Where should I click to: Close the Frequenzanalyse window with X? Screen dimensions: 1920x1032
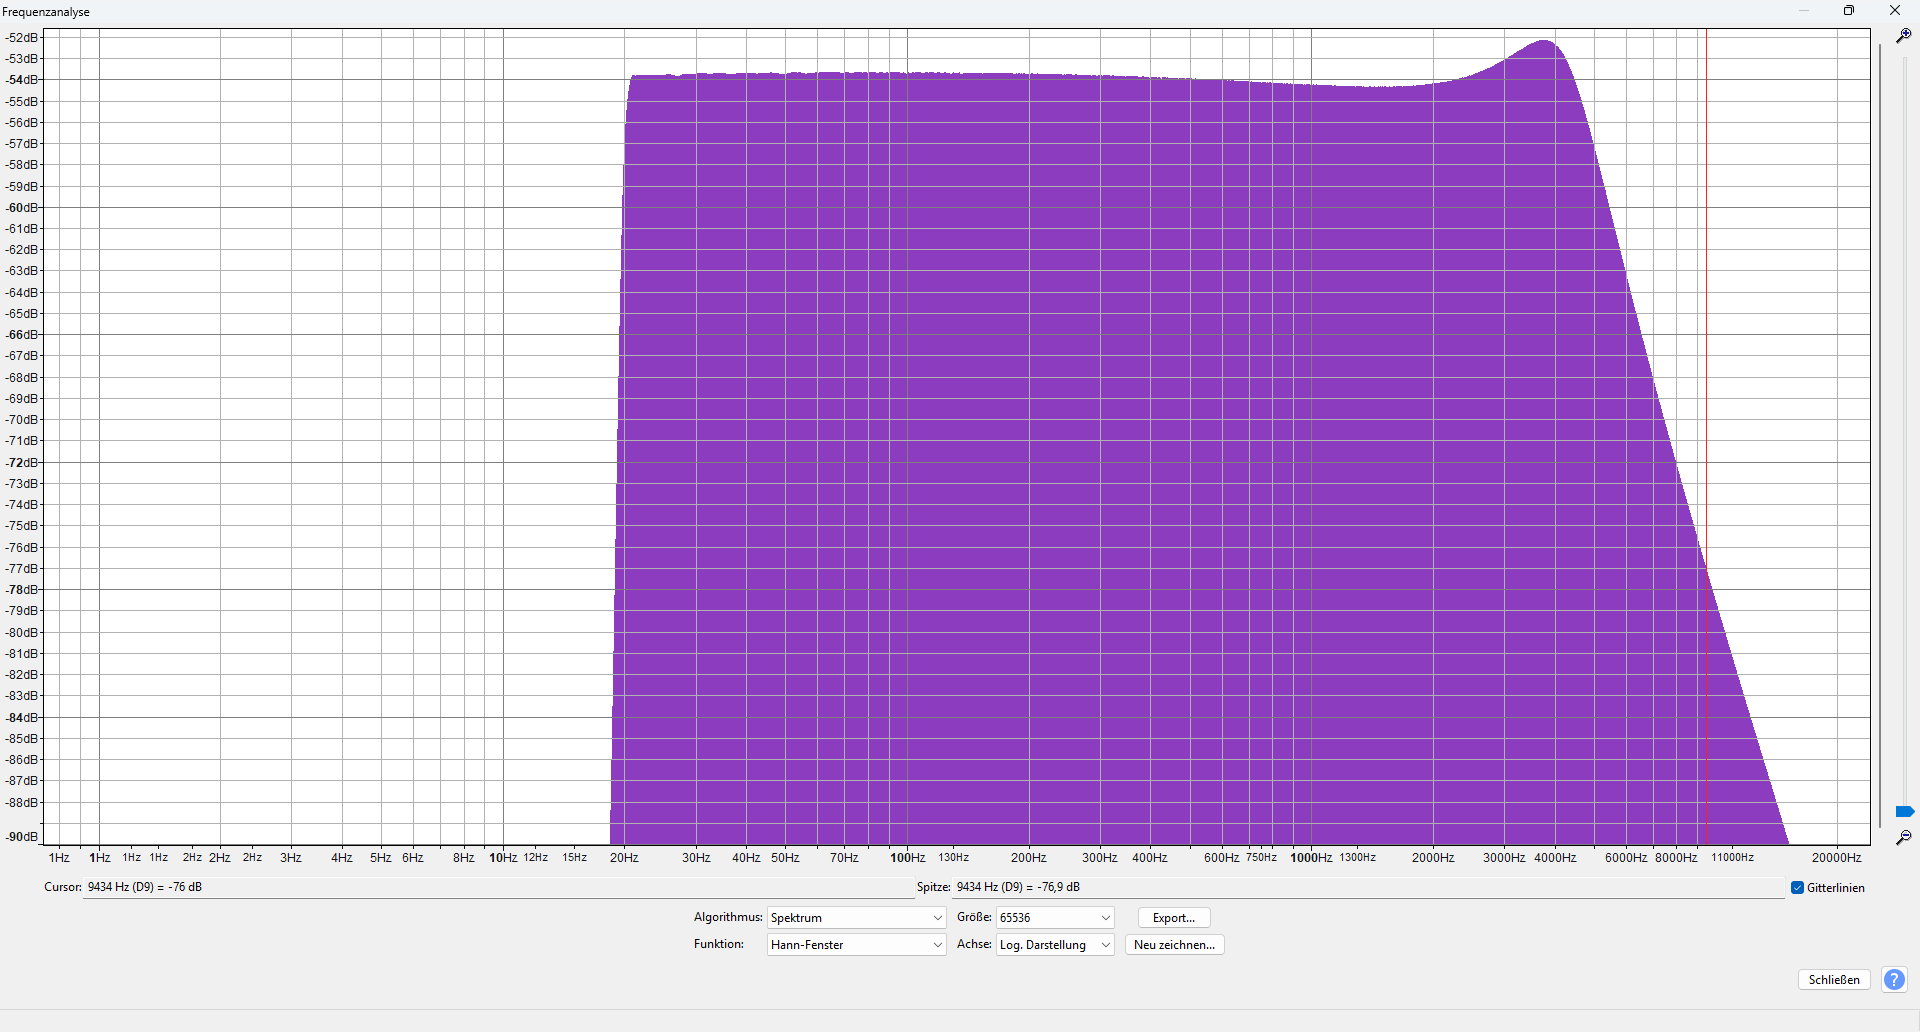point(1895,11)
